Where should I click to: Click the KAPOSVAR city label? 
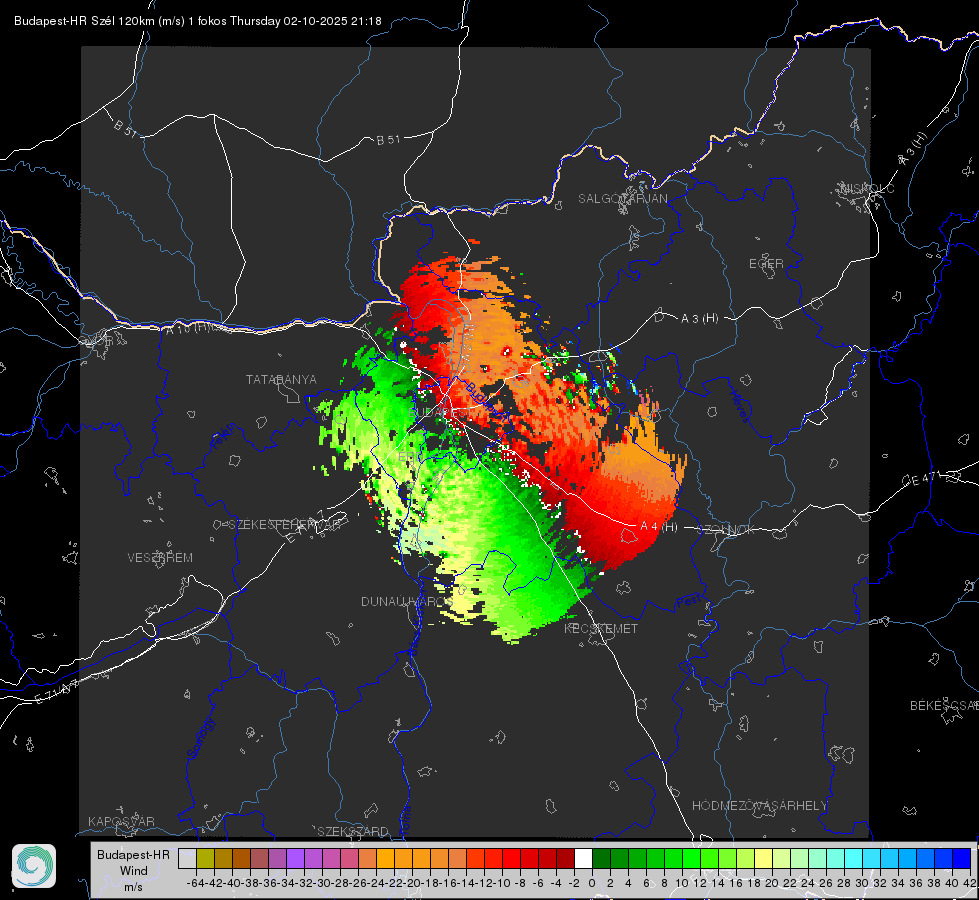point(121,821)
